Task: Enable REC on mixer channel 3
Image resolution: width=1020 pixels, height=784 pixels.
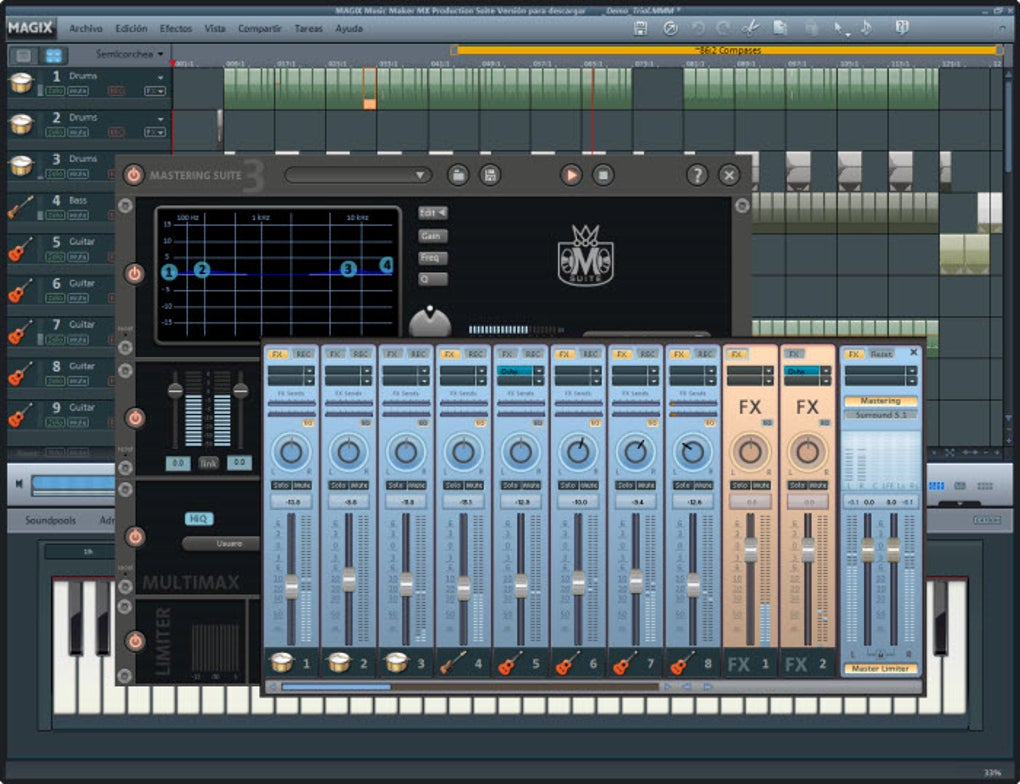Action: click(418, 354)
